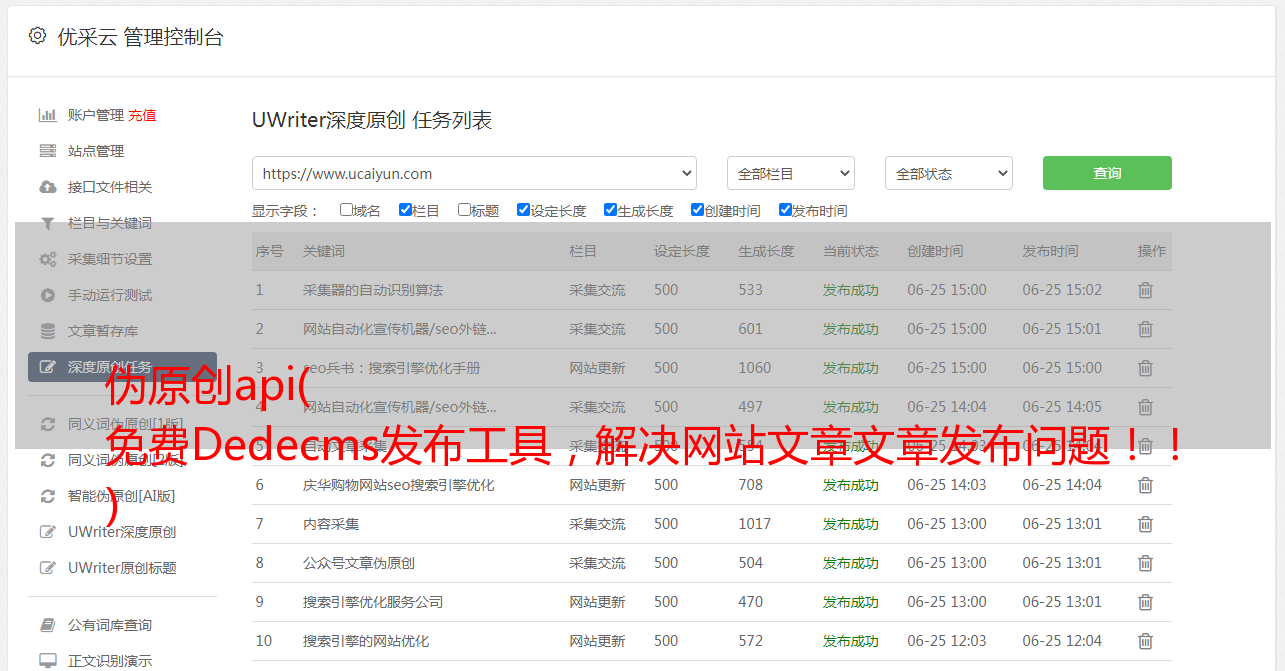Viewport: 1285px width, 671px height.
Task: Click the 关键词 column header
Action: click(x=324, y=251)
